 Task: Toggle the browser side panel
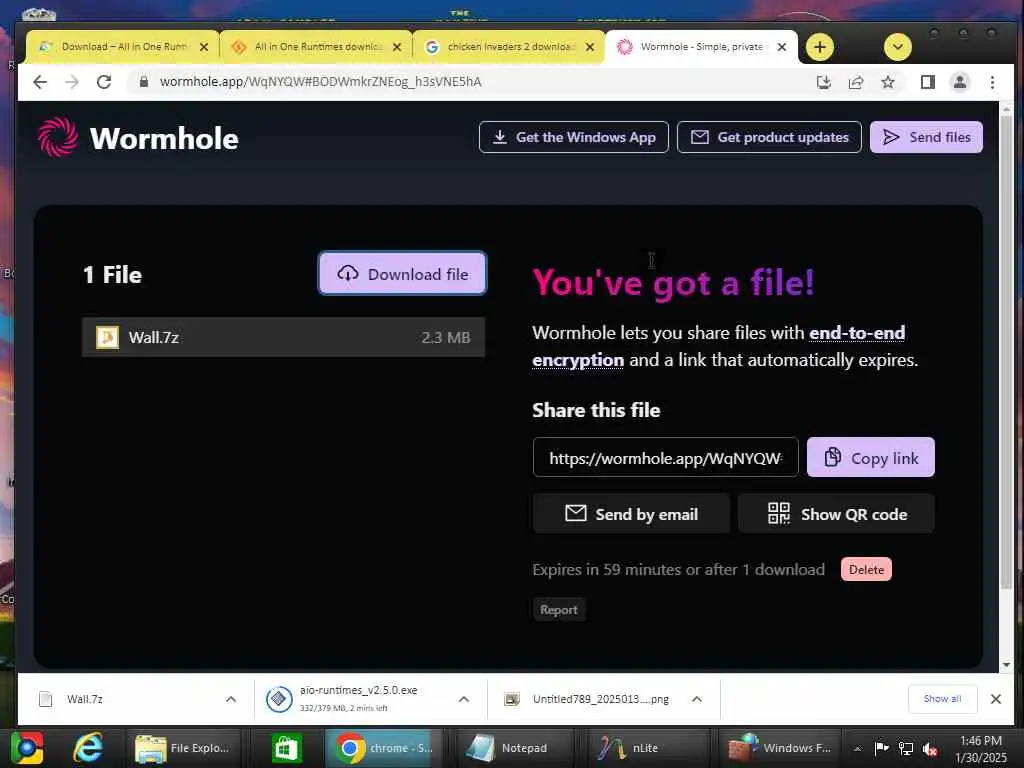[927, 82]
